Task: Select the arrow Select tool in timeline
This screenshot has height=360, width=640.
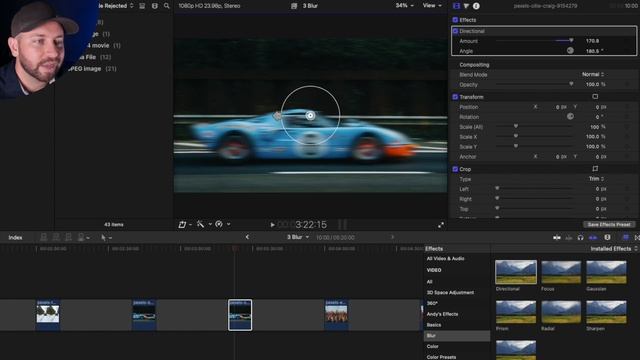Action: pos(103,237)
